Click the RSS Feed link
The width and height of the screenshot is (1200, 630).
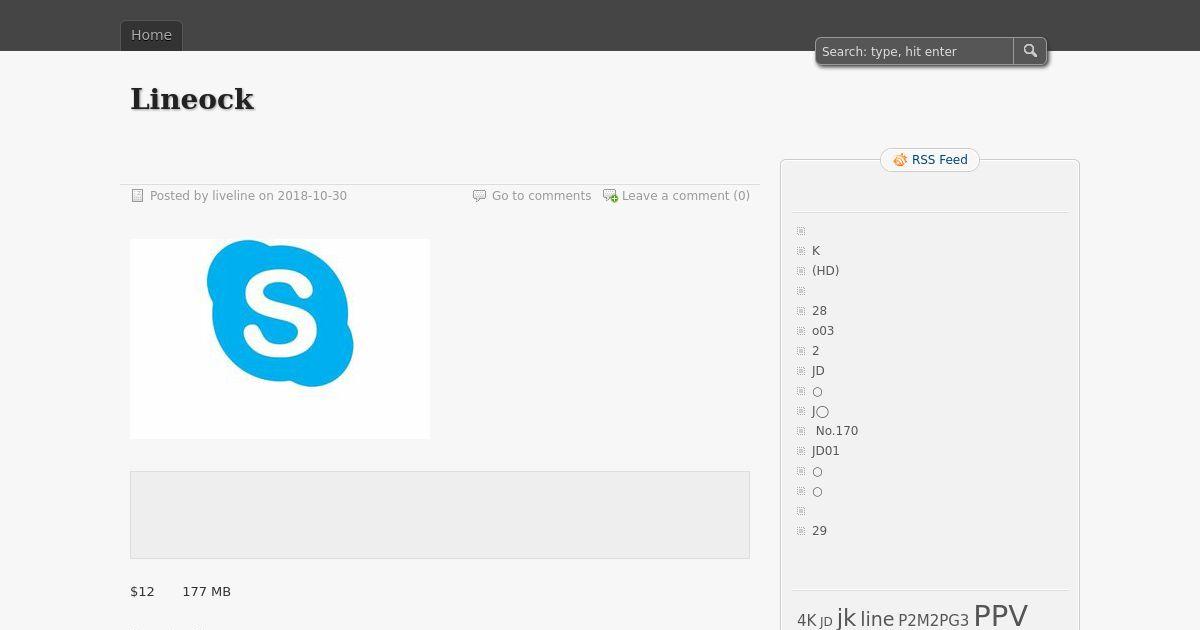(x=939, y=160)
